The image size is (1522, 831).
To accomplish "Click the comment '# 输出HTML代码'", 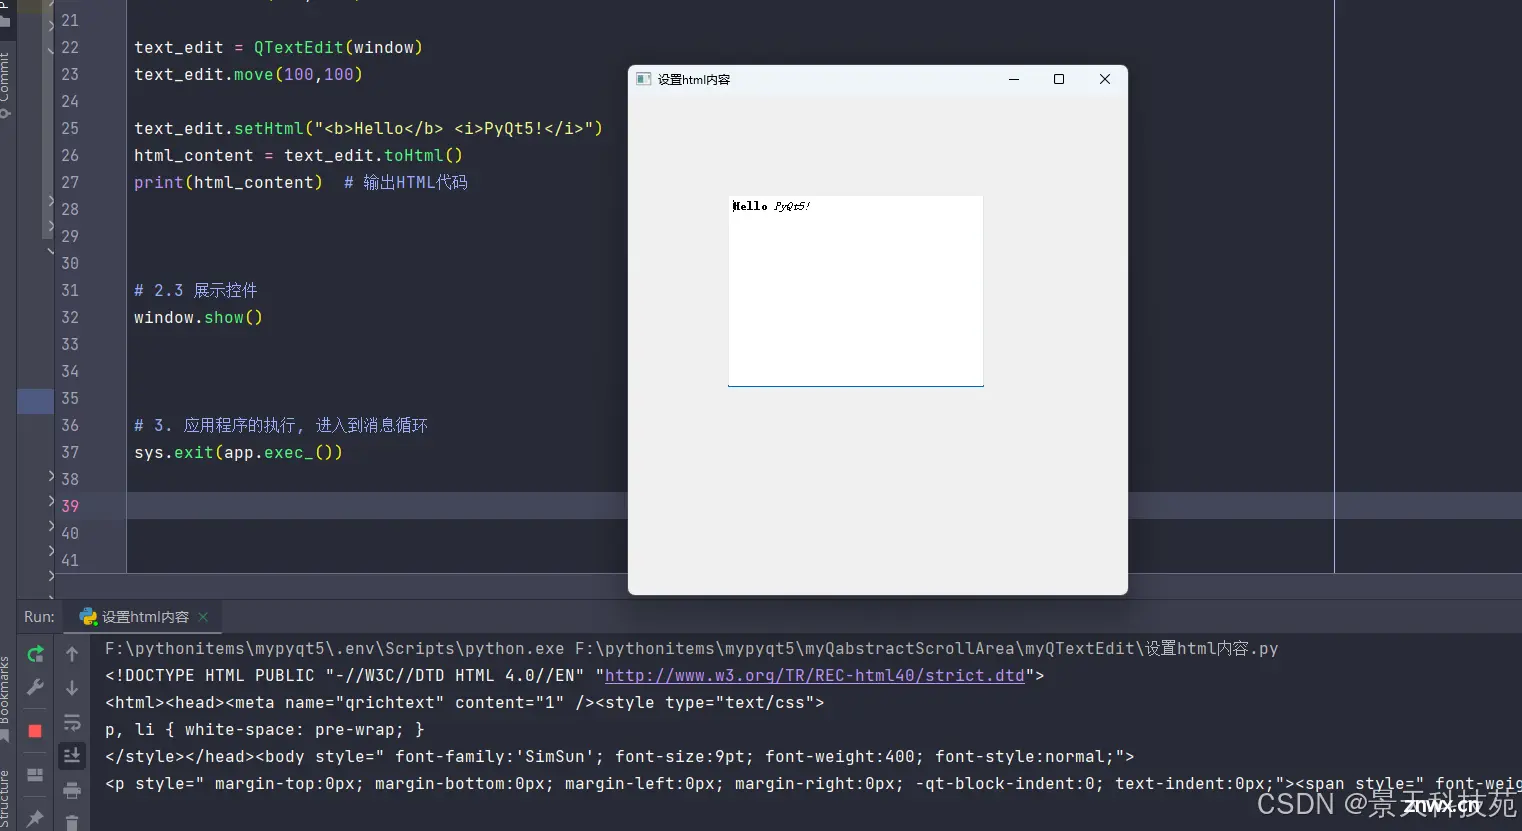I will 406,183.
